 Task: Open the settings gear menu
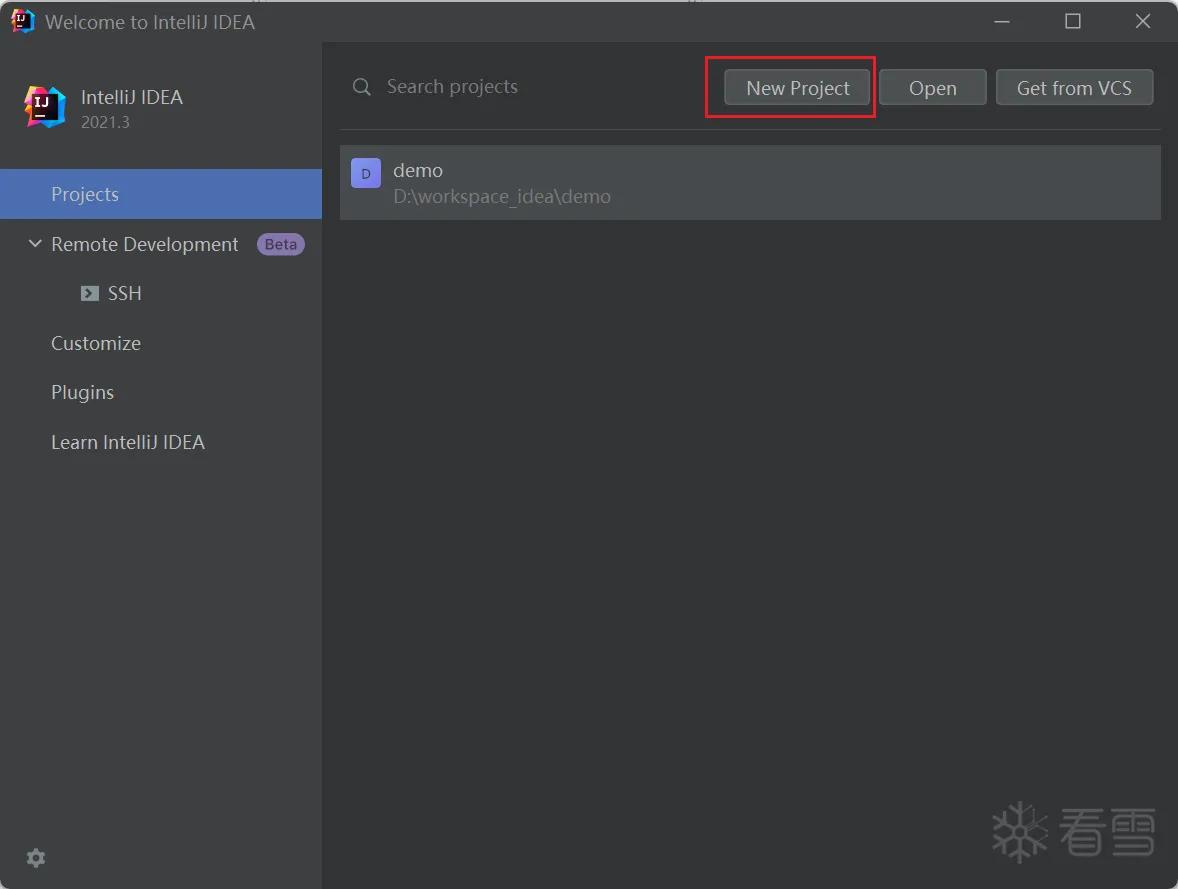35,857
